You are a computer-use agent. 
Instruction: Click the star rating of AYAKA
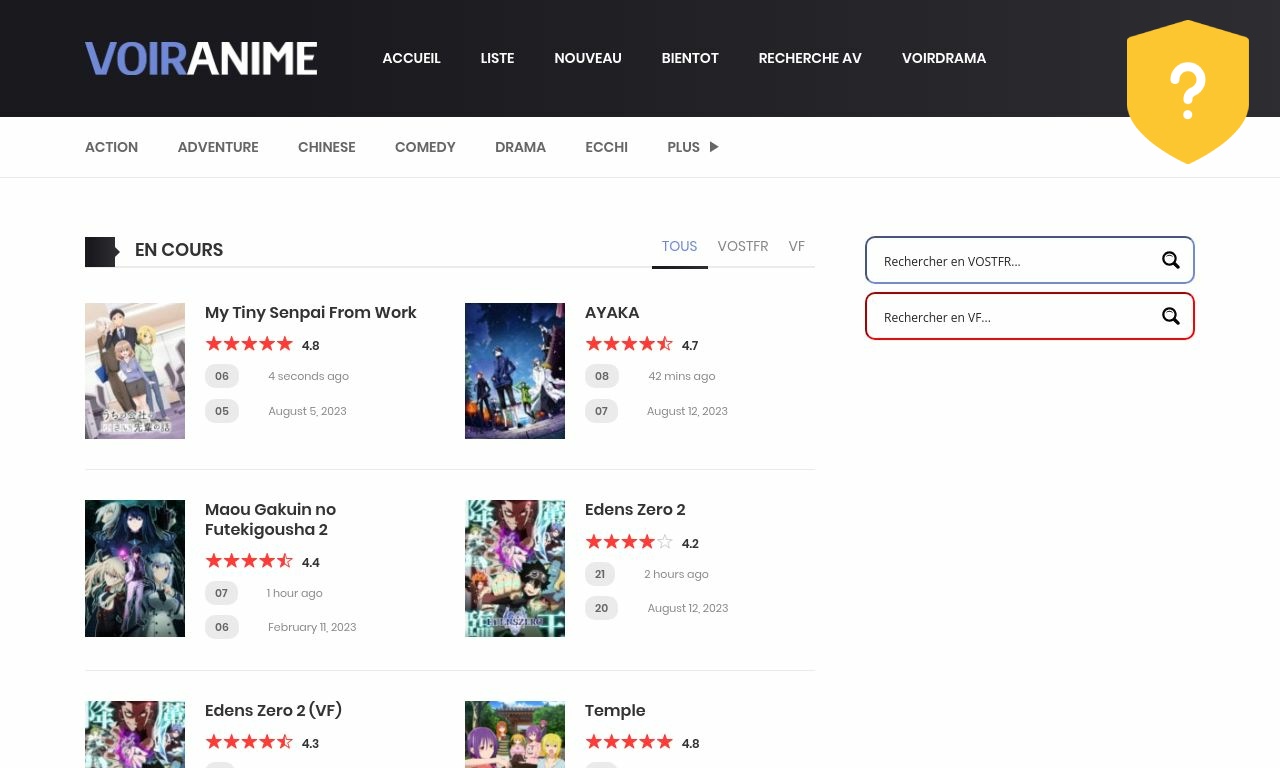point(629,343)
